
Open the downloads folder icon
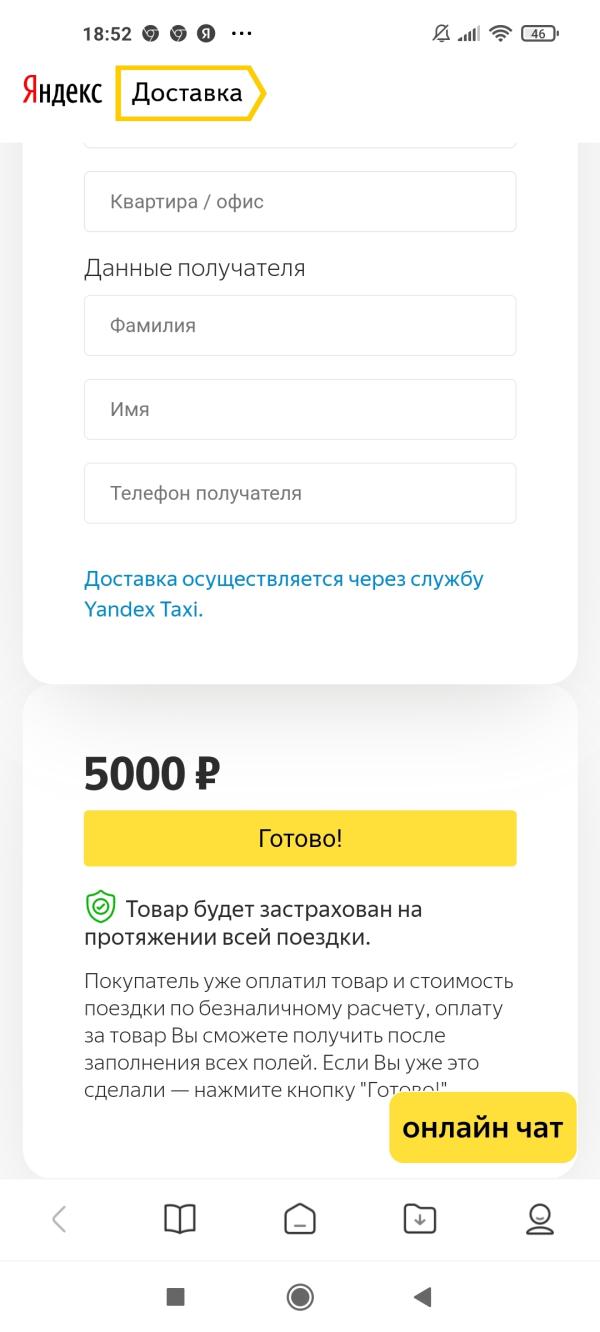click(420, 1218)
